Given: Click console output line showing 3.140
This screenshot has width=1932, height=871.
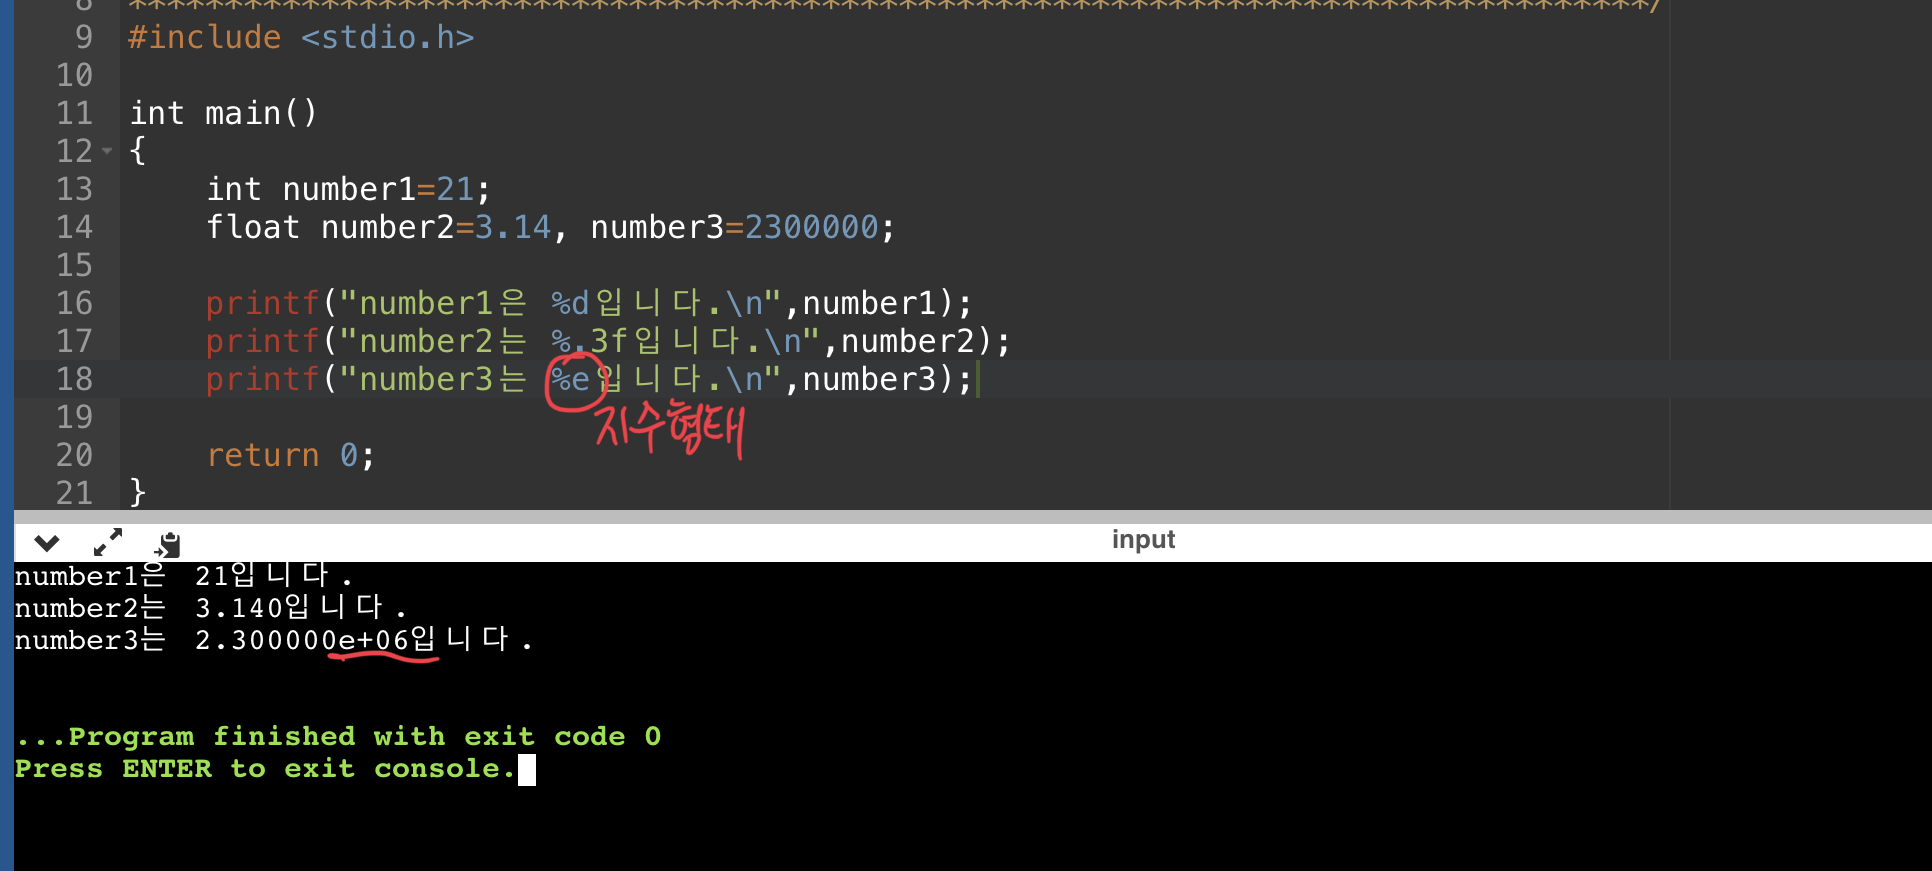Looking at the screenshot, I should pyautogui.click(x=211, y=608).
